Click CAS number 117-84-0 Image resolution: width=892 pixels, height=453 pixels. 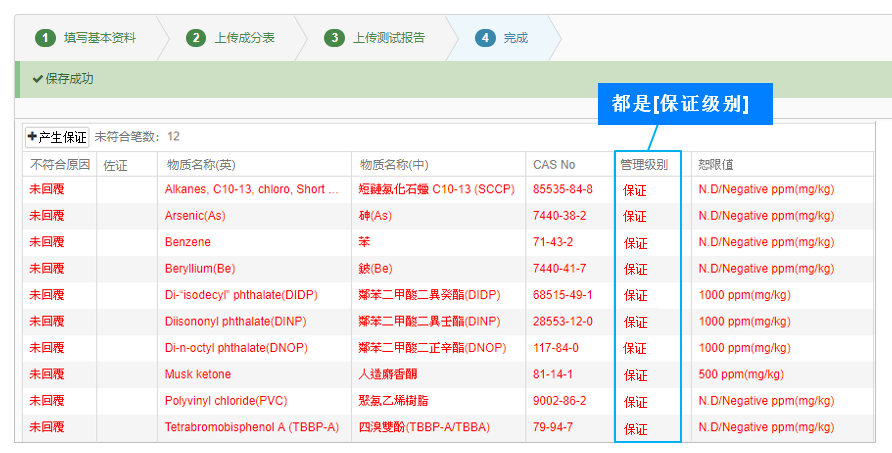[556, 348]
